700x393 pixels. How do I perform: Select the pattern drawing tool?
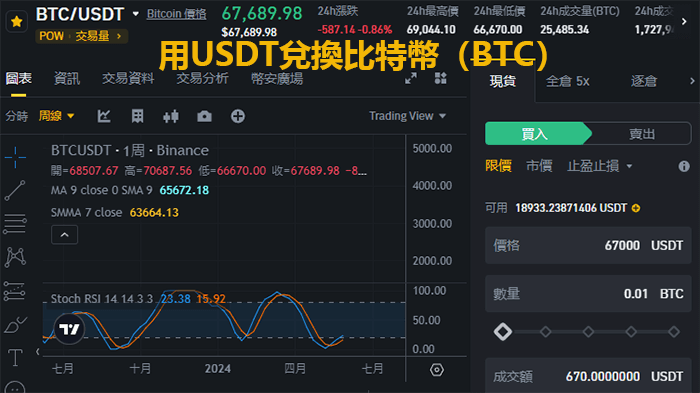click(15, 257)
